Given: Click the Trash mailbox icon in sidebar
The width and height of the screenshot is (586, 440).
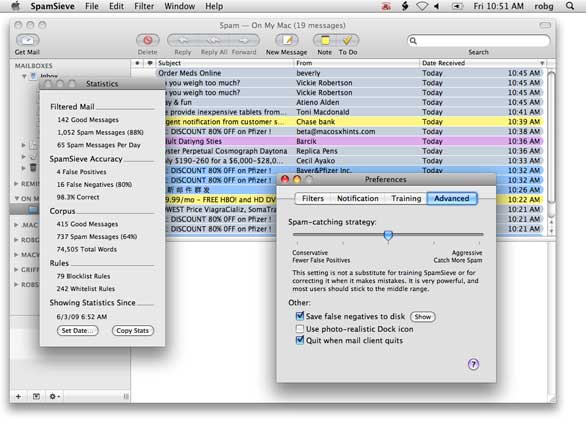Looking at the screenshot, I should 33,167.
